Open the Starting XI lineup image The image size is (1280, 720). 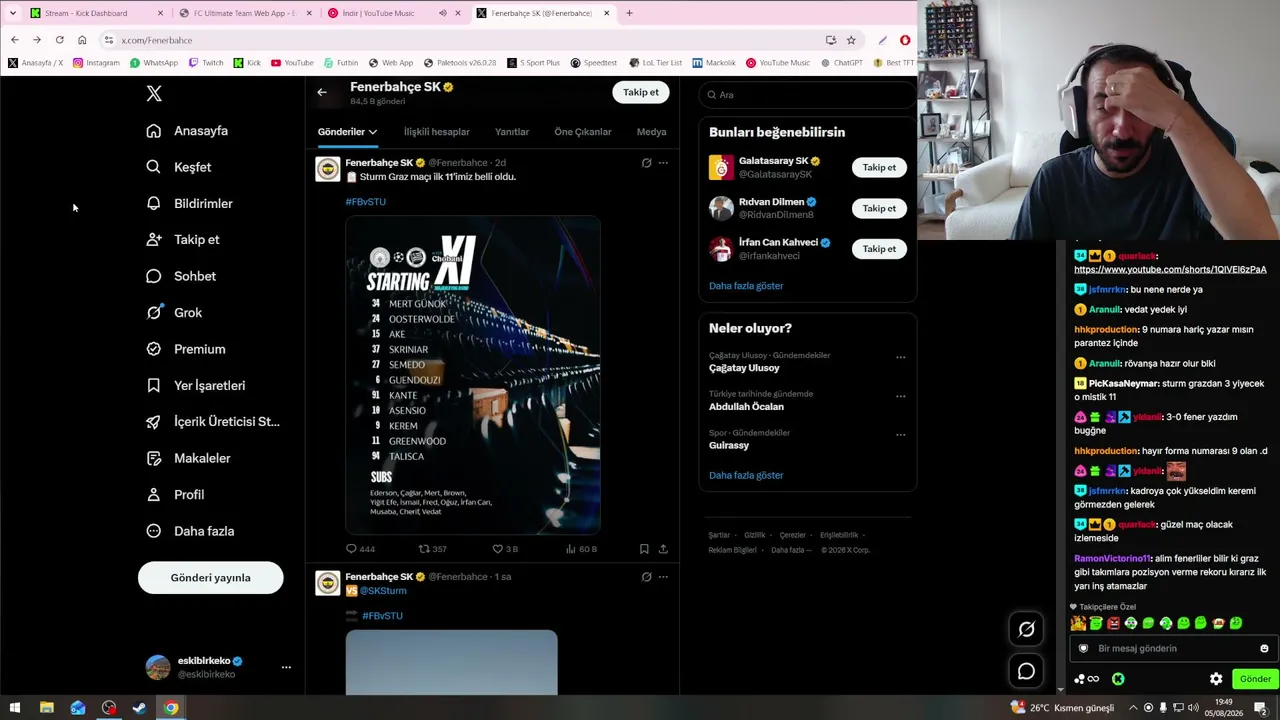pos(473,375)
